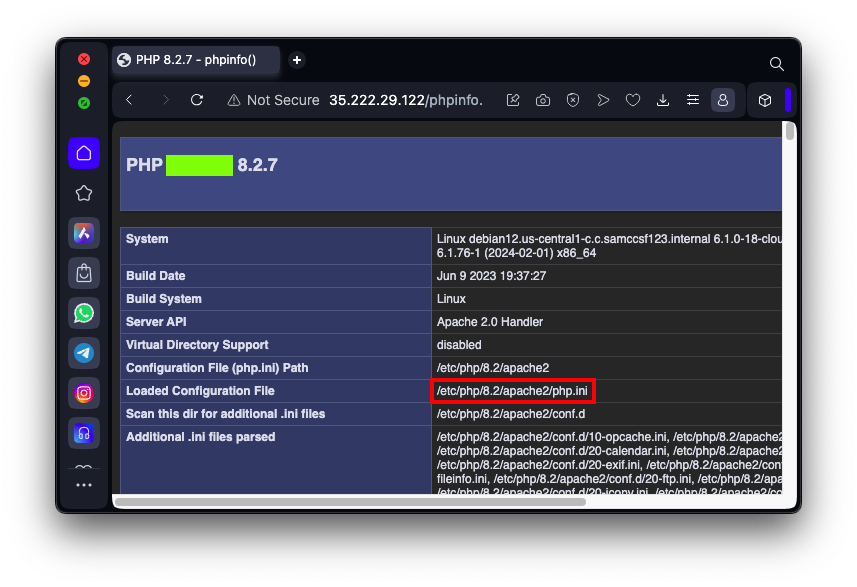Viewport: 857px width, 587px height.
Task: Open the bookmarks star in sidebar
Action: click(x=84, y=193)
